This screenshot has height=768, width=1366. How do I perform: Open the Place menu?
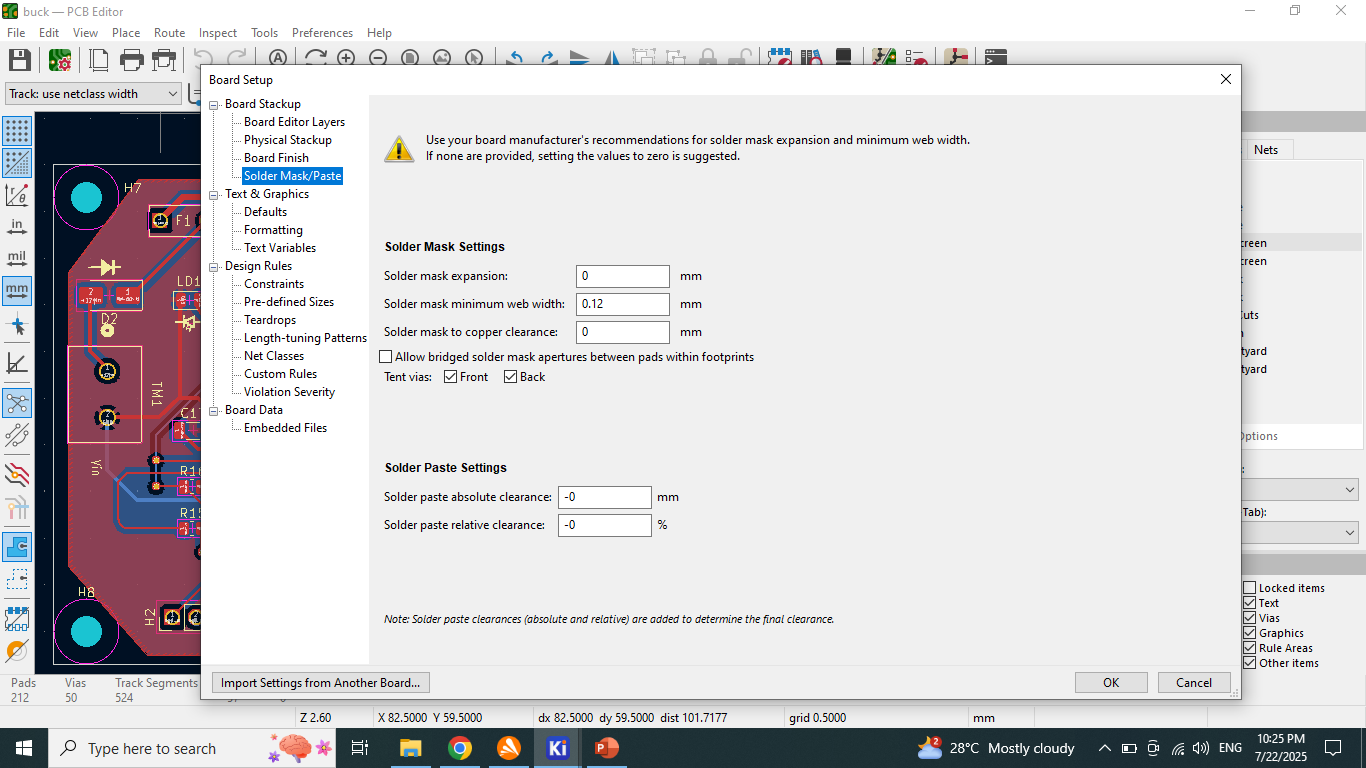coord(126,32)
